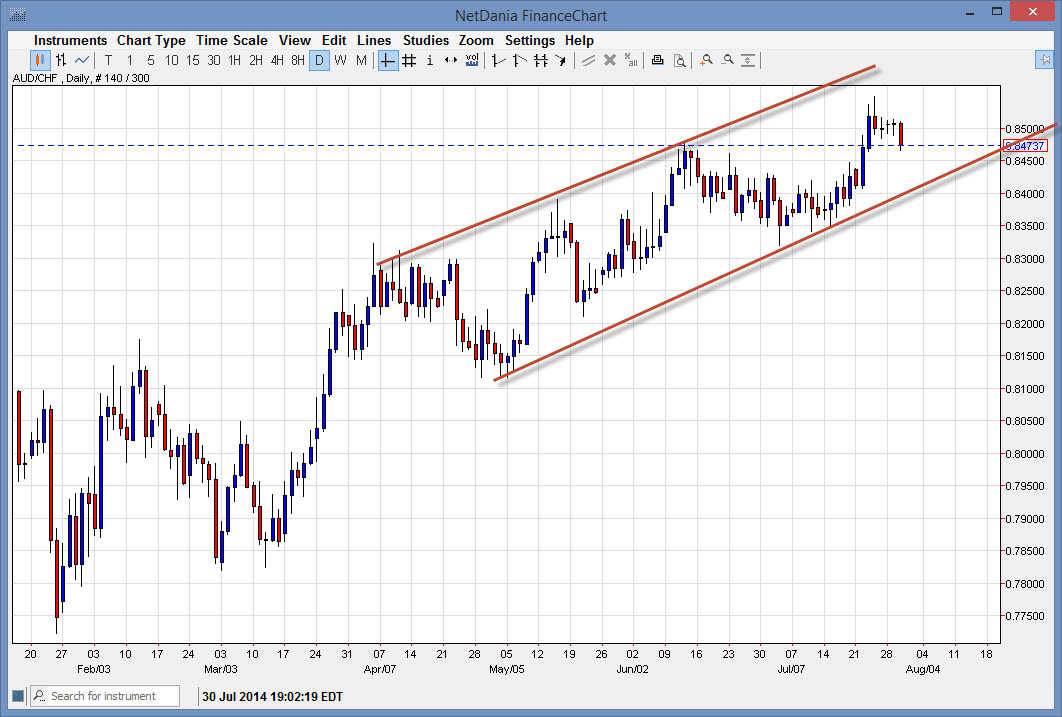Open the Instruments menu
1062x717 pixels.
pos(70,40)
